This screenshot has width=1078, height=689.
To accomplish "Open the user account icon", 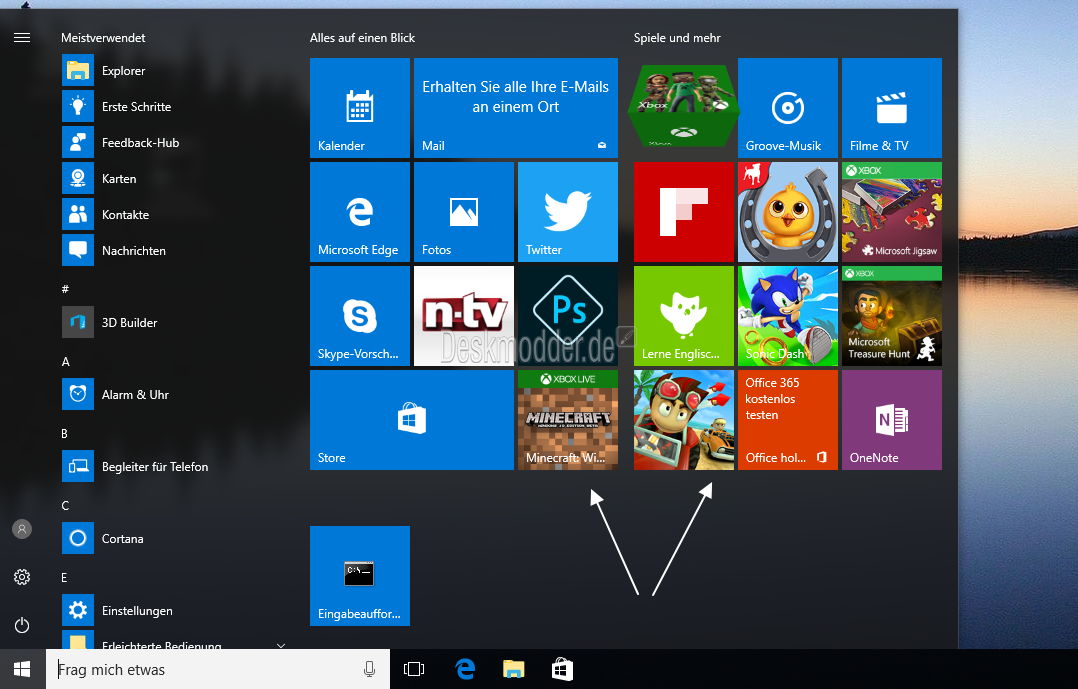I will (x=22, y=529).
